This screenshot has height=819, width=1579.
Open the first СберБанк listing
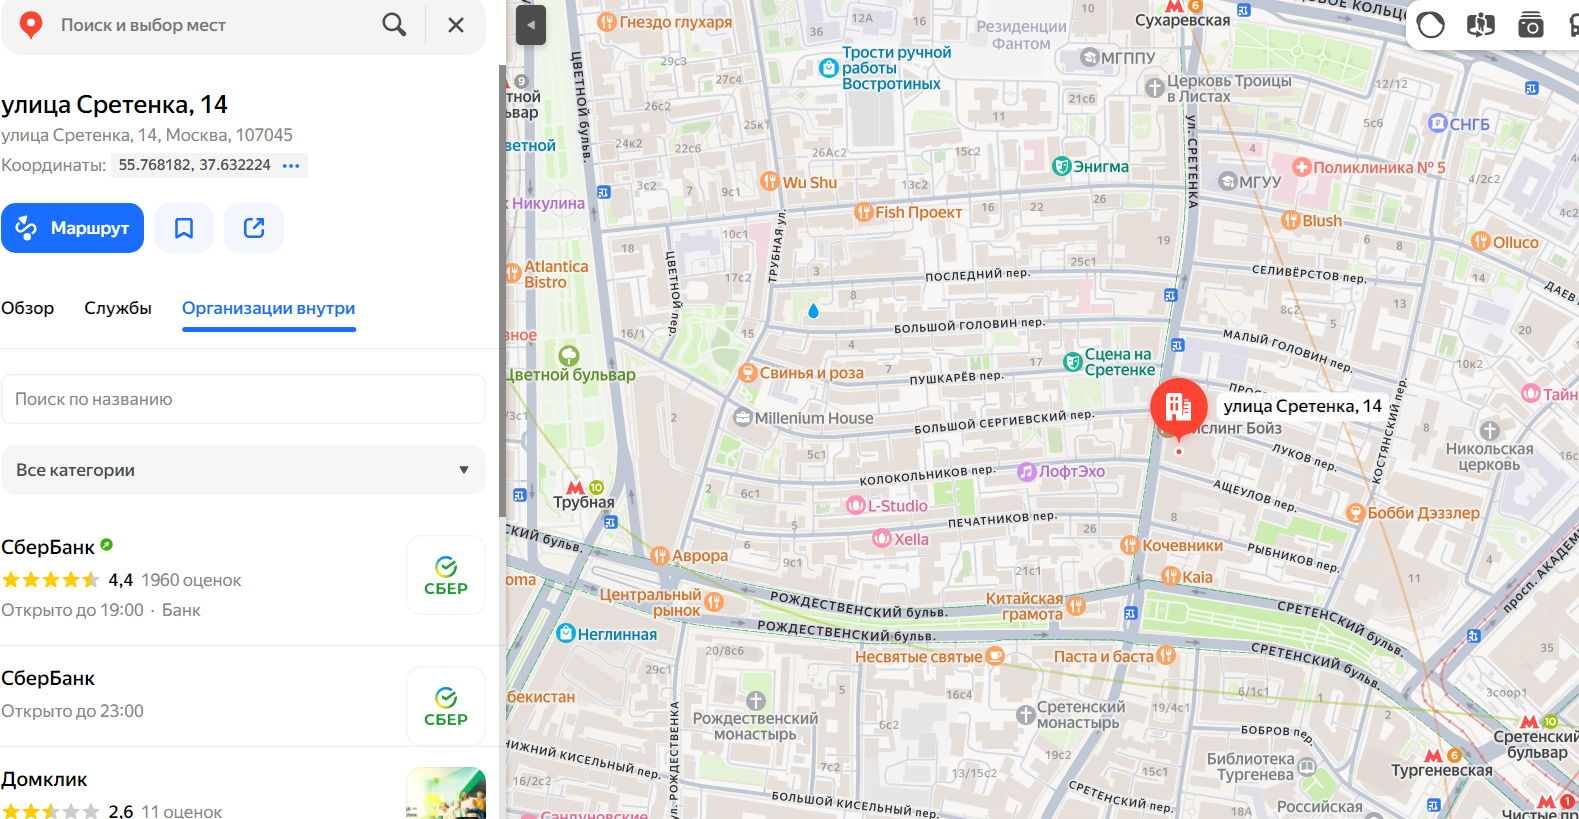tap(48, 547)
